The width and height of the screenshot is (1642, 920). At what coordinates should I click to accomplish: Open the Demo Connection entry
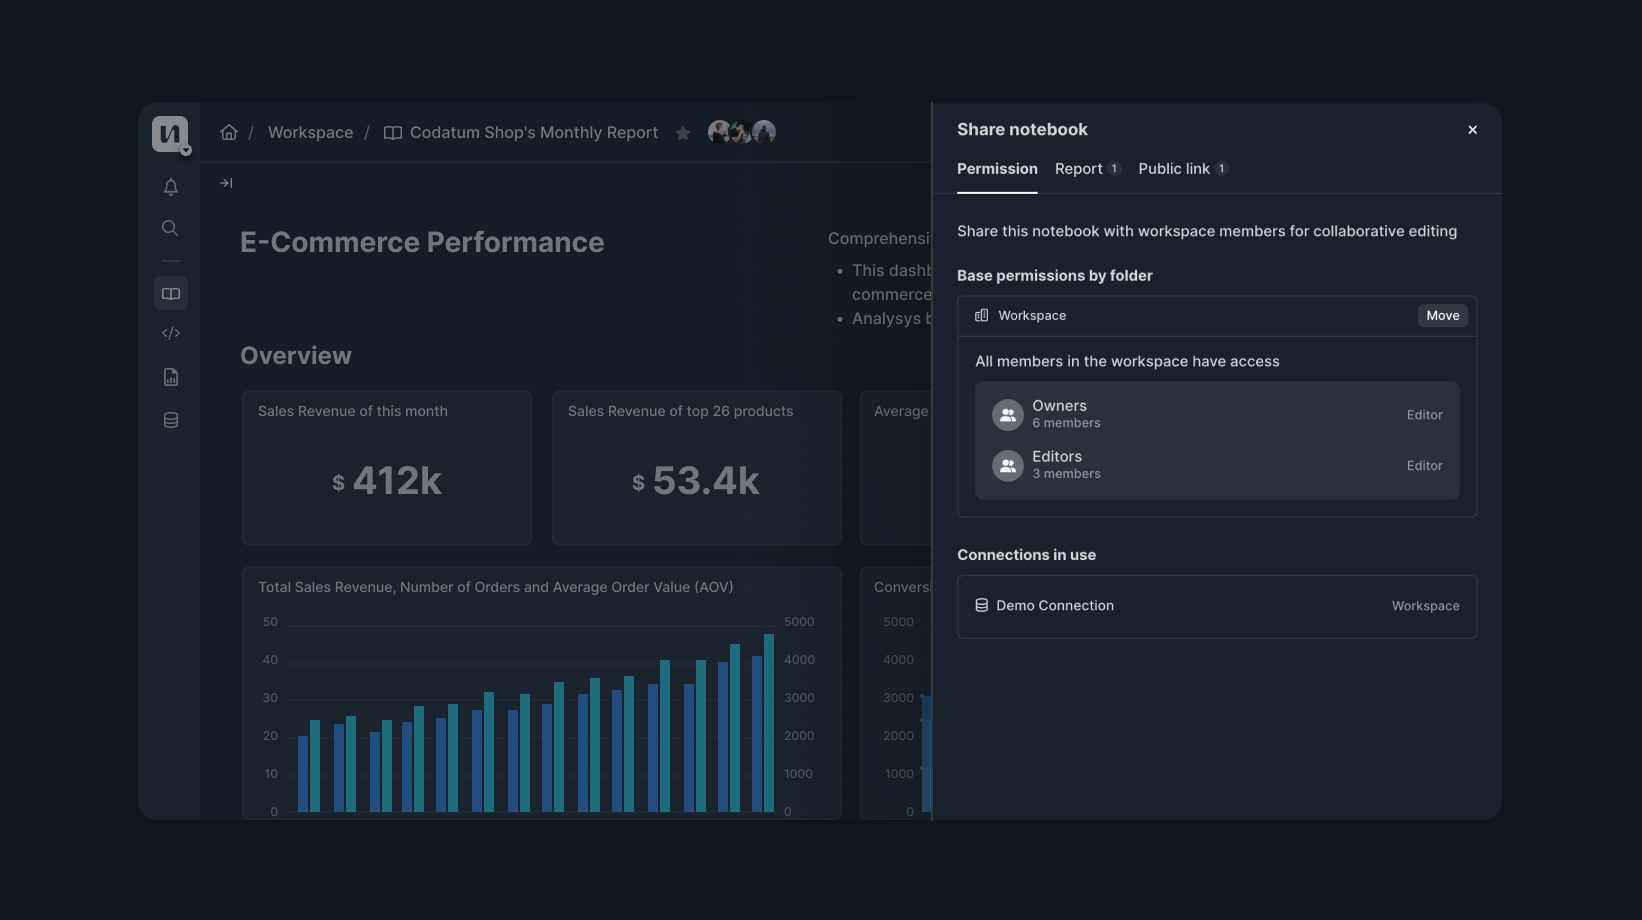1217,606
